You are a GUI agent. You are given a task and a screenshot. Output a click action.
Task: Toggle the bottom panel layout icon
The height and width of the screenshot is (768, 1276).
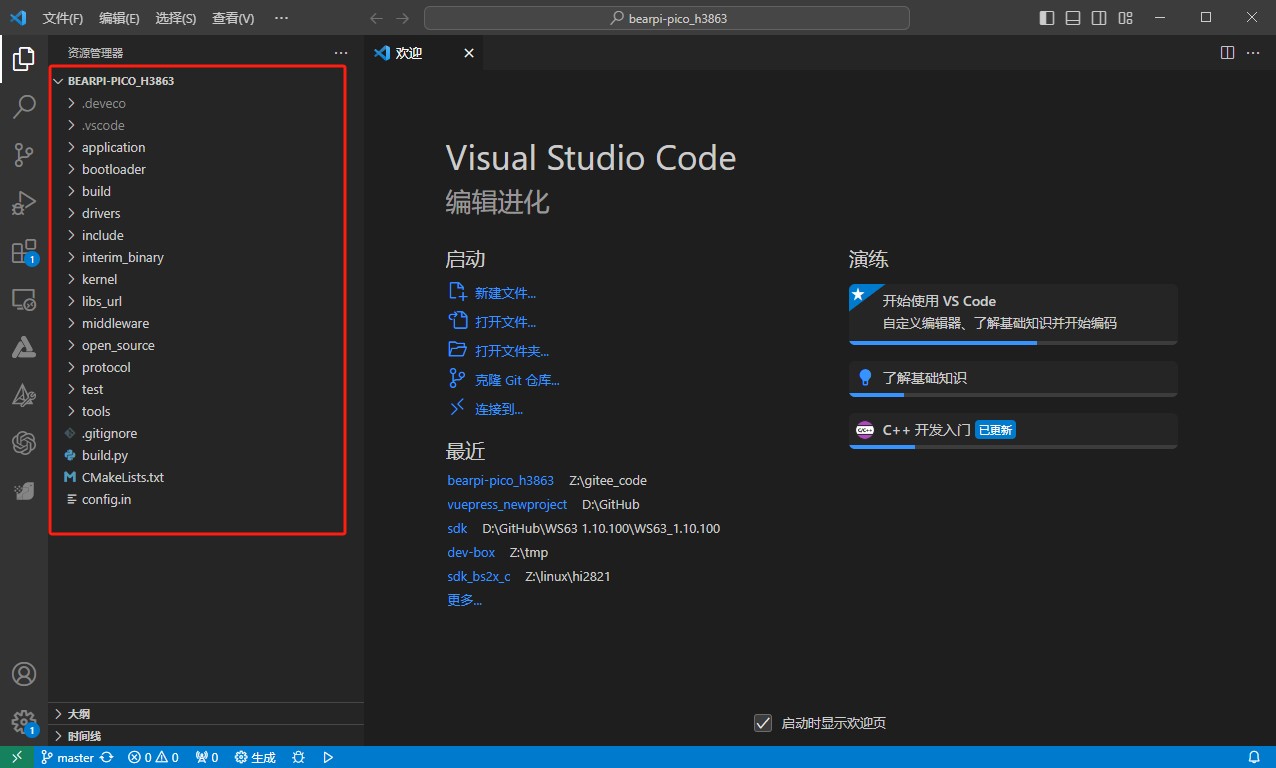[1073, 18]
